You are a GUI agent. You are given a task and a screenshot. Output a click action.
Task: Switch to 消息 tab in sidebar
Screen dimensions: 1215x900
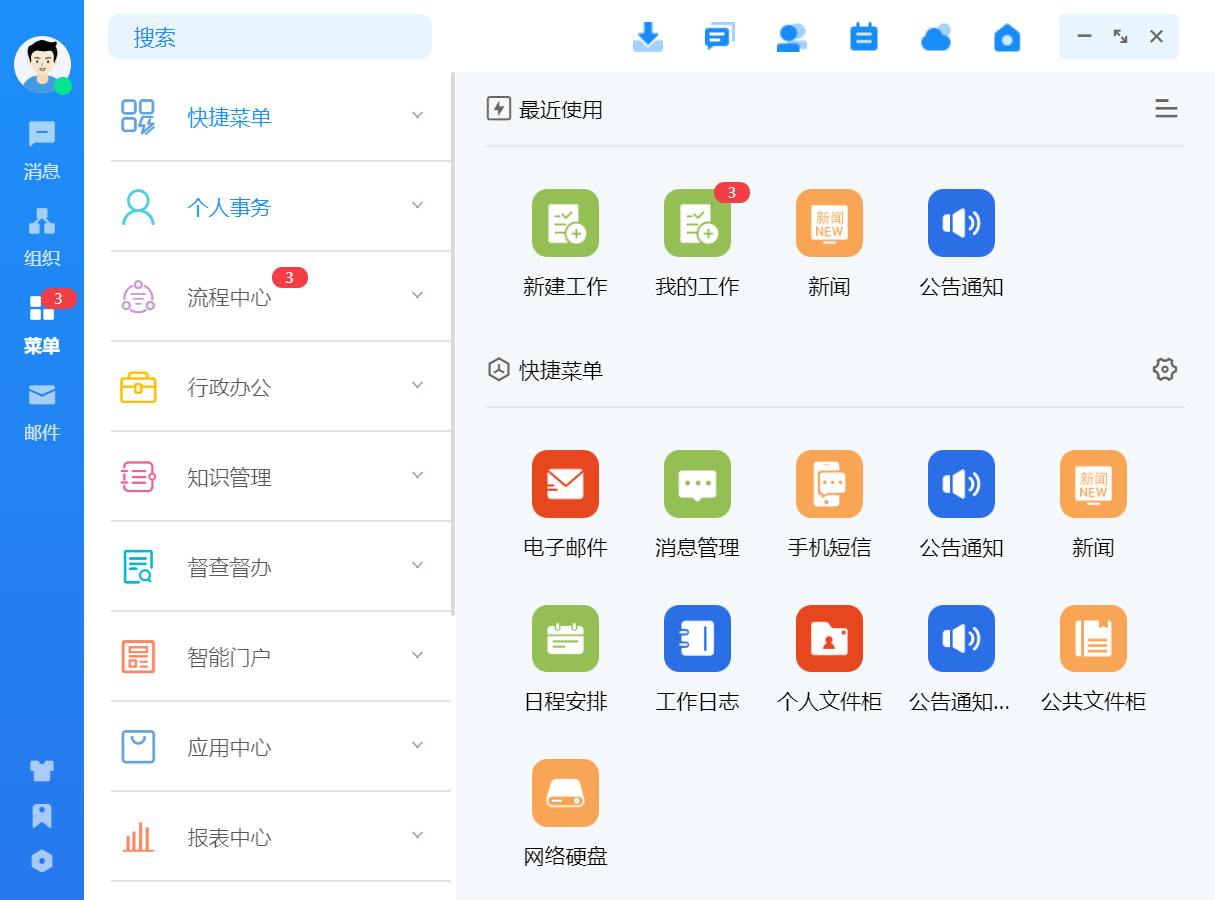point(42,150)
